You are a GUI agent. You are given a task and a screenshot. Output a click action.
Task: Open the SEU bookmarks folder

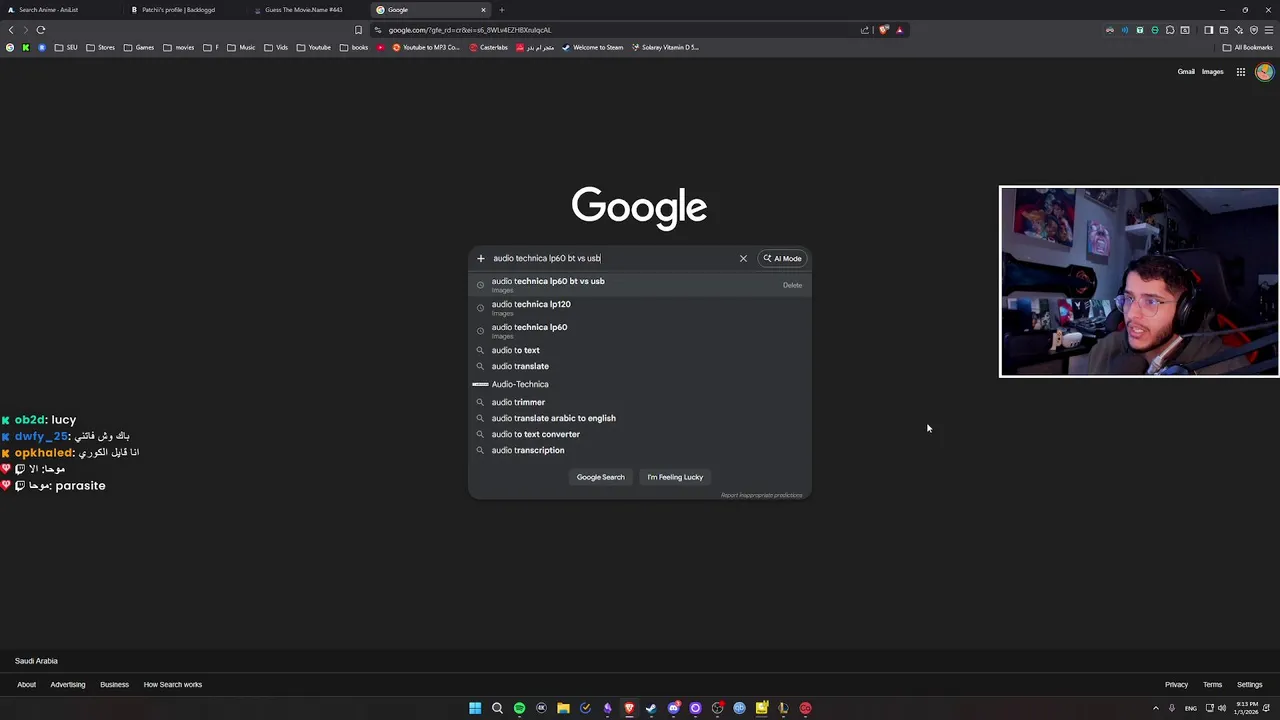pos(66,47)
